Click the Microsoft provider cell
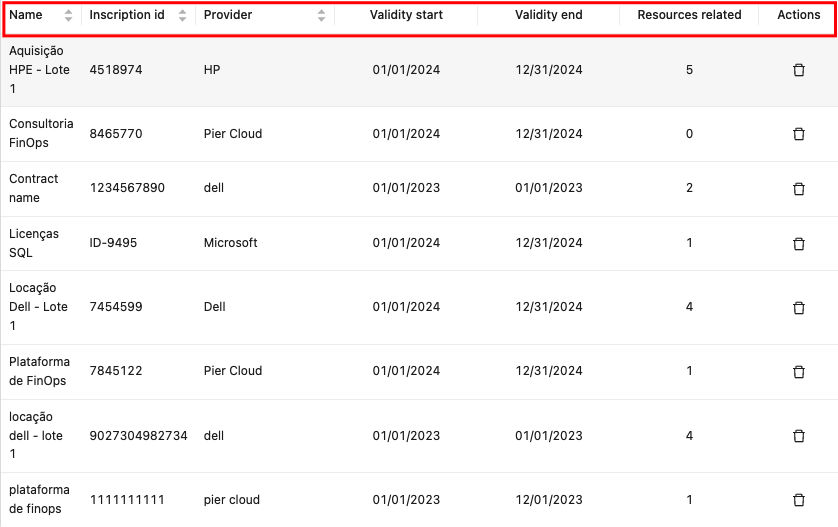The width and height of the screenshot is (838, 527). tap(230, 243)
